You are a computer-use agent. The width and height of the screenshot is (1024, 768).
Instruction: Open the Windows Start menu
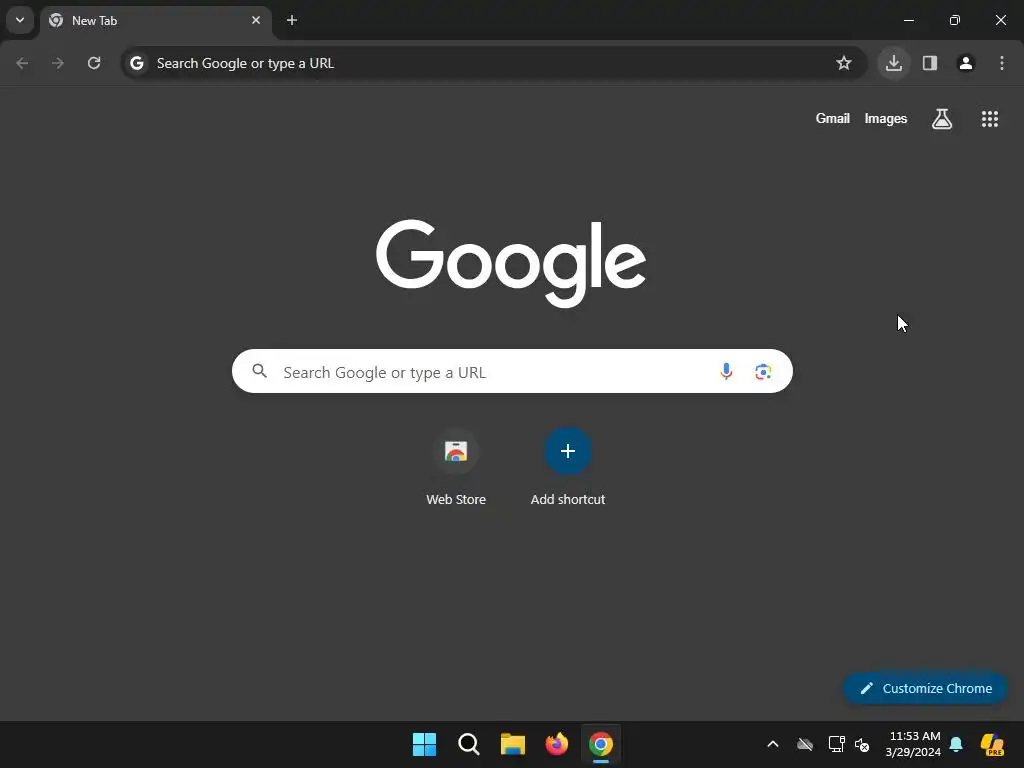click(424, 744)
